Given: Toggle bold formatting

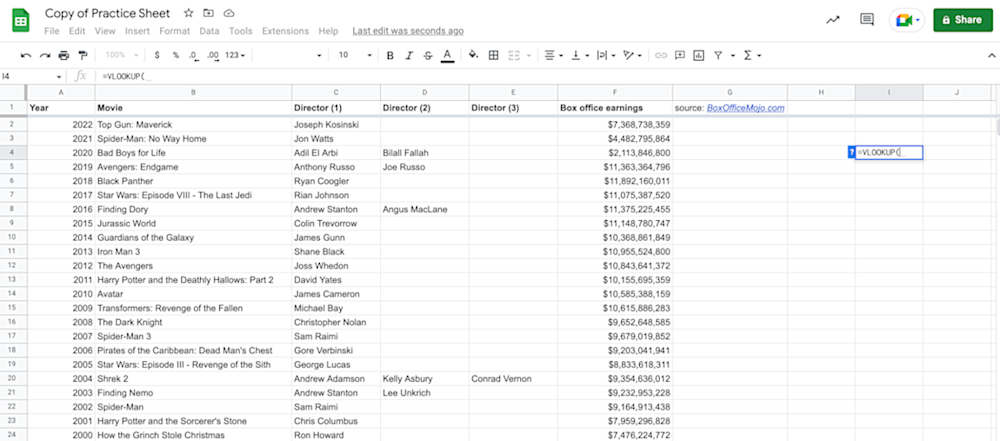Looking at the screenshot, I should [390, 56].
